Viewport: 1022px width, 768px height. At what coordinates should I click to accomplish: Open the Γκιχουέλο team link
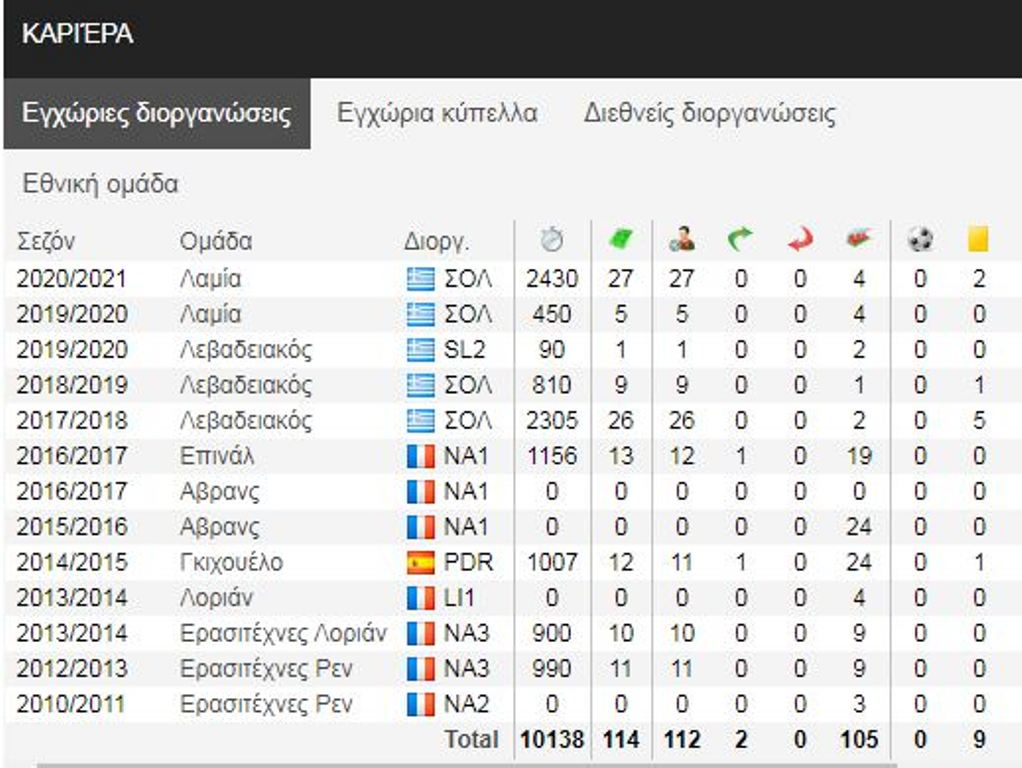[x=231, y=562]
